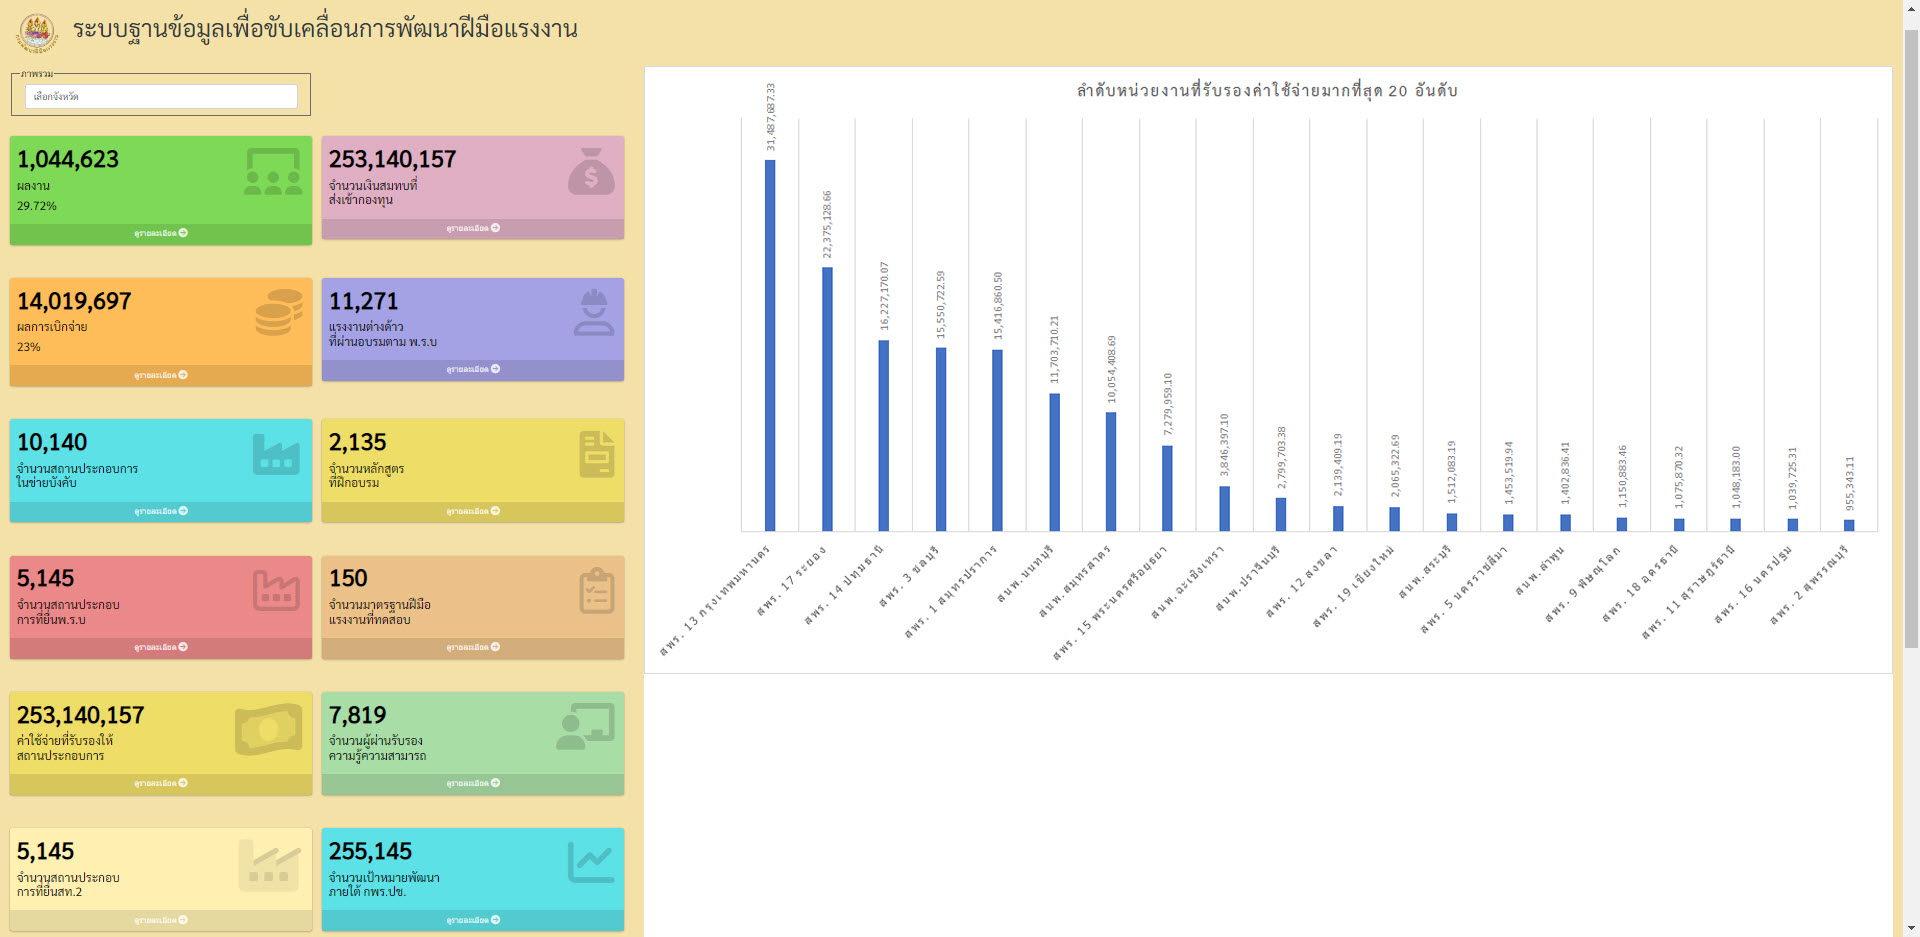This screenshot has height=937, width=1920.
Task: Open details link on the 1,044,623 card
Action: 161,233
